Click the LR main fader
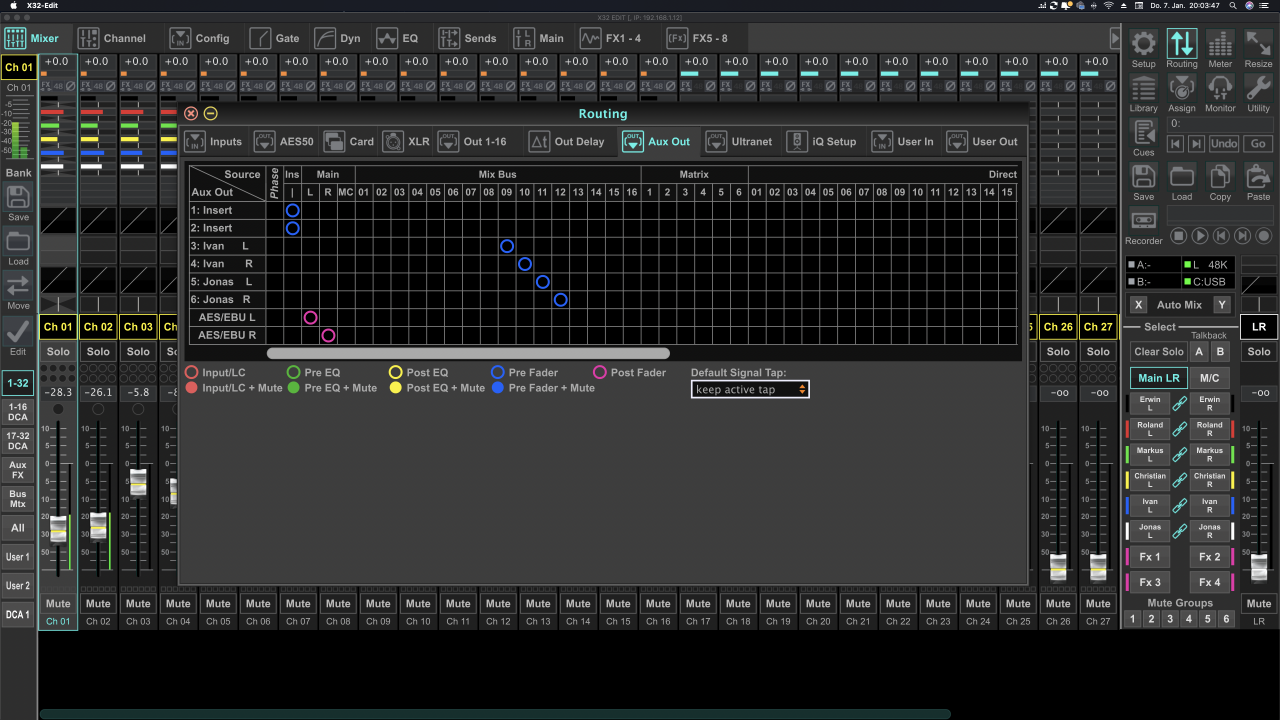The height and width of the screenshot is (720, 1280). click(x=1259, y=567)
